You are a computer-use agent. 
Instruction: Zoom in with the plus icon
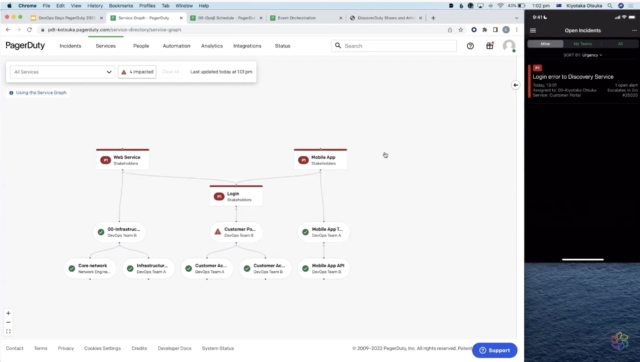coord(8,313)
